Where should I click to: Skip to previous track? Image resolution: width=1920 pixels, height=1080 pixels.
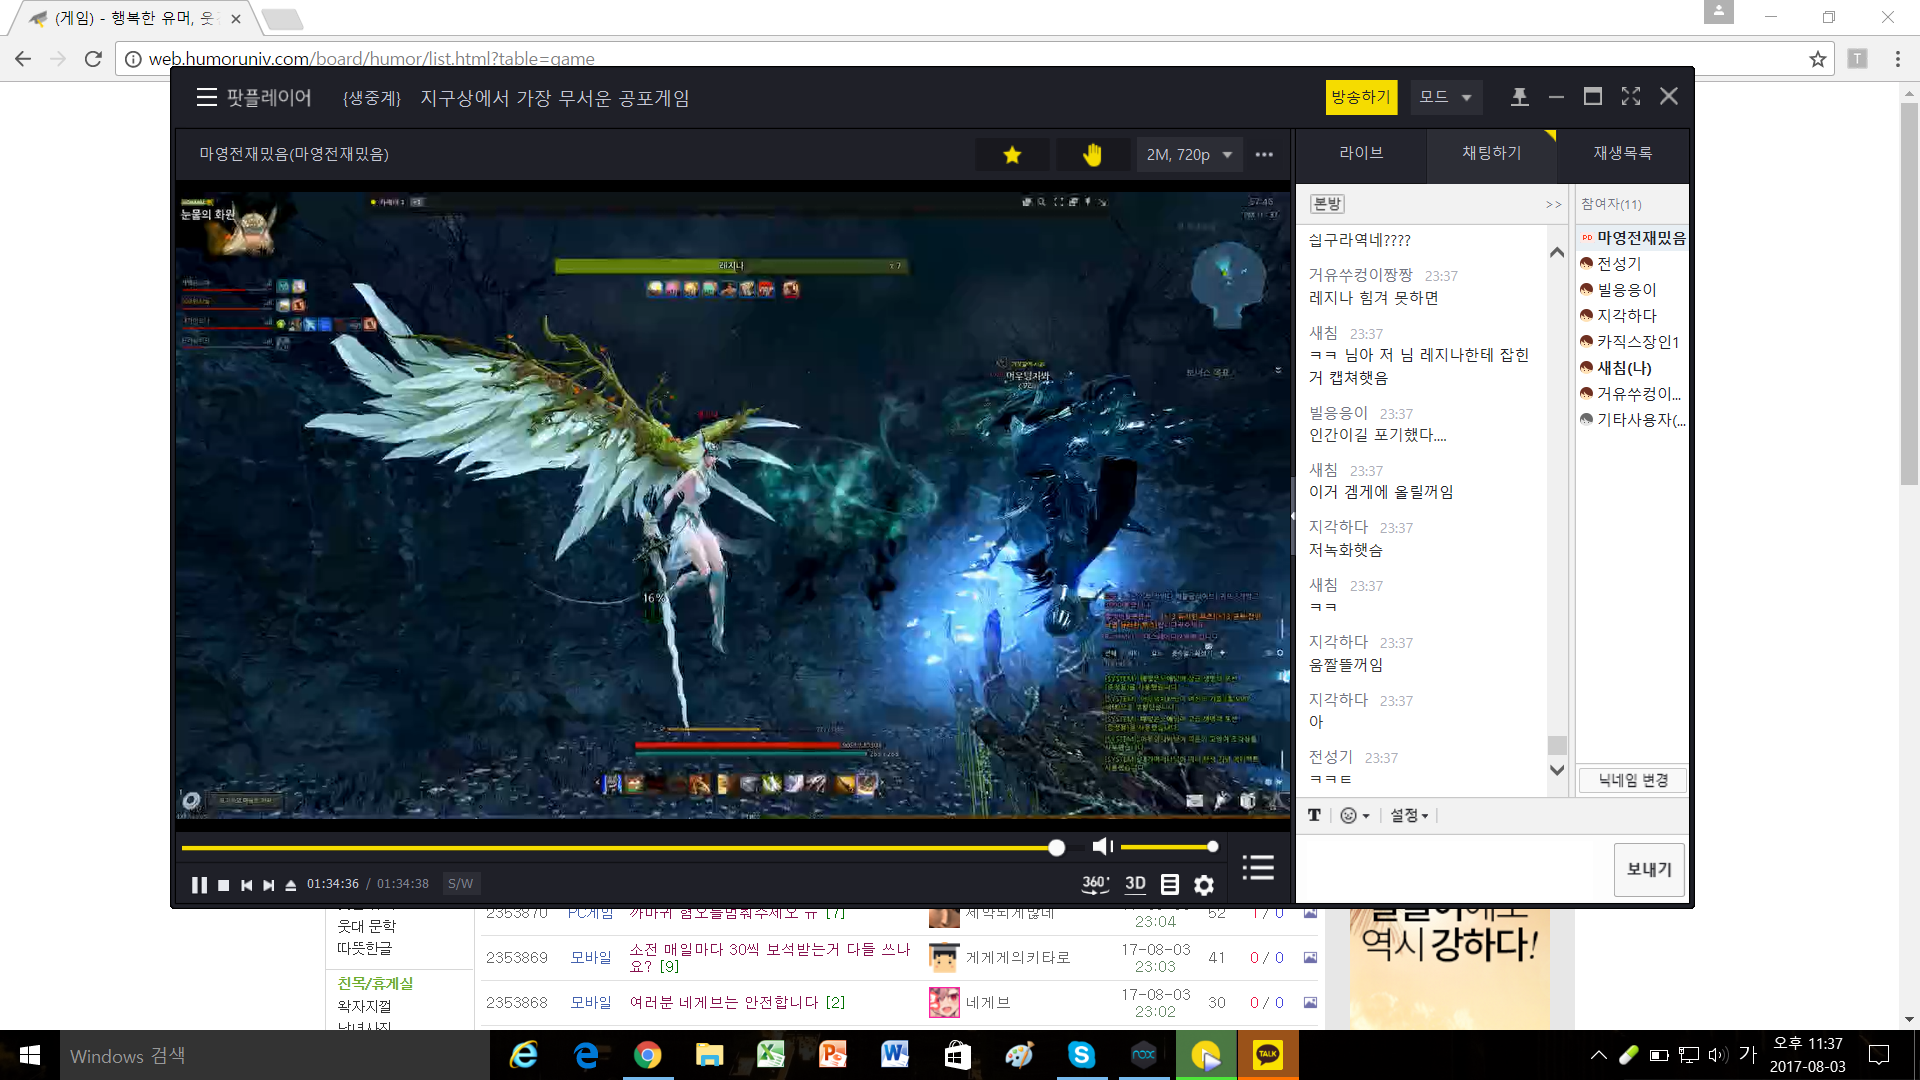[x=246, y=885]
